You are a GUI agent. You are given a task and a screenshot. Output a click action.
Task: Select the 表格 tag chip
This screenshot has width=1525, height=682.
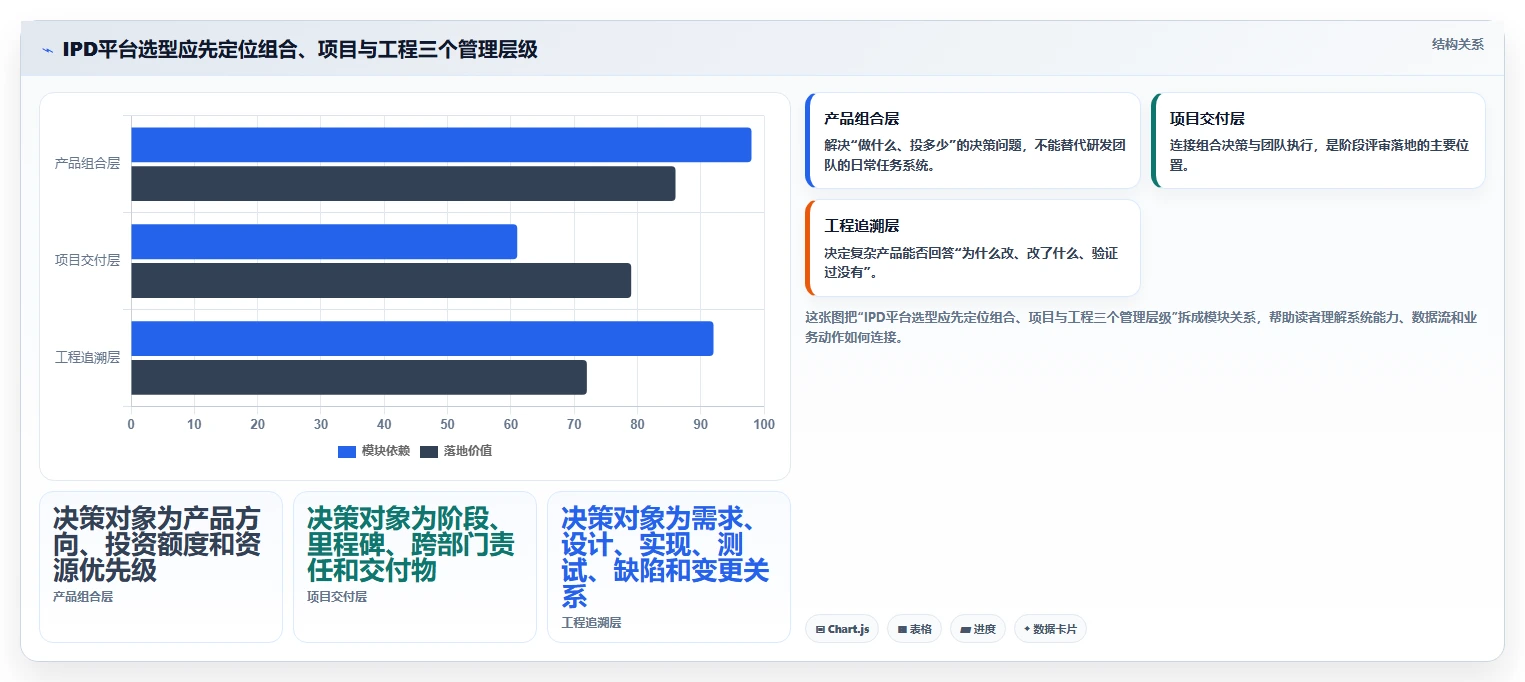click(x=914, y=629)
